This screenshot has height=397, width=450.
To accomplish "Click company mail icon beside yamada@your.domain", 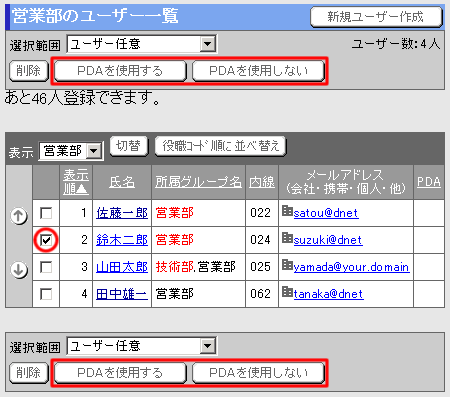I will (287, 265).
